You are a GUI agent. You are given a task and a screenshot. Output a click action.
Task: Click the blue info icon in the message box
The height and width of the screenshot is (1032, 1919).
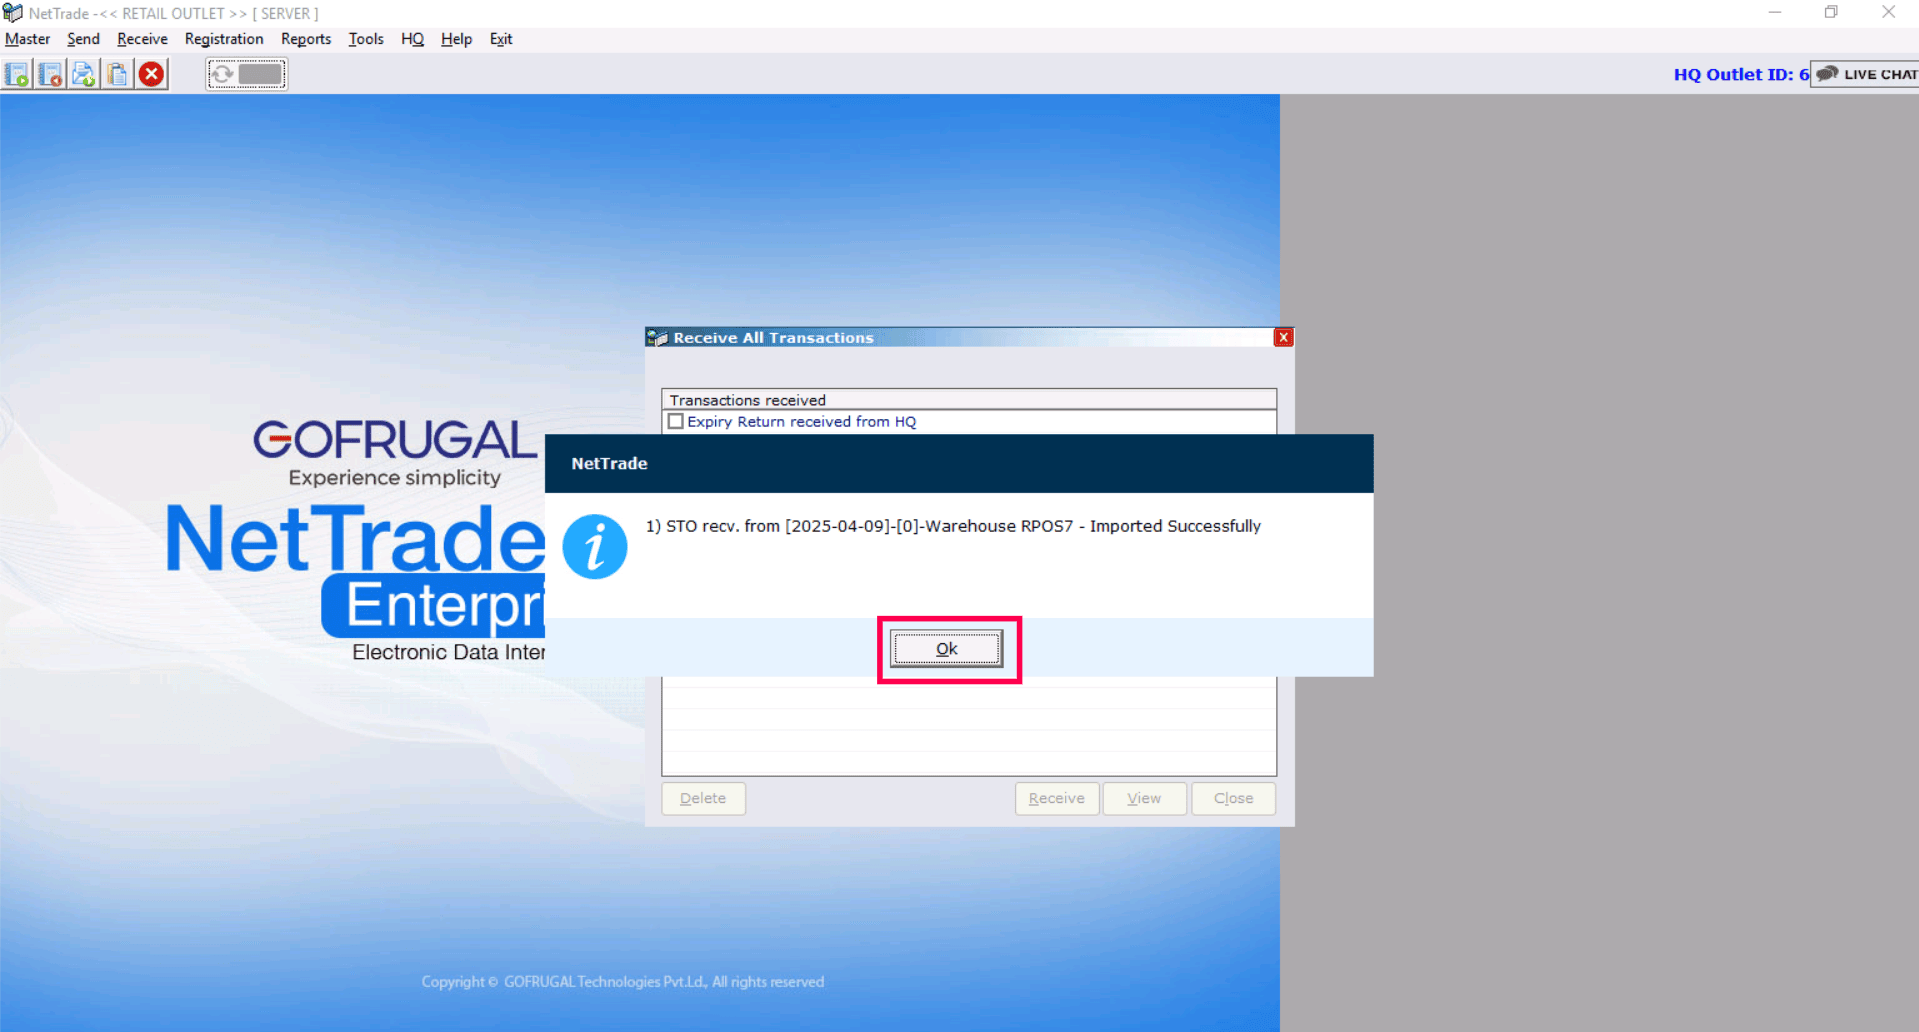click(595, 547)
